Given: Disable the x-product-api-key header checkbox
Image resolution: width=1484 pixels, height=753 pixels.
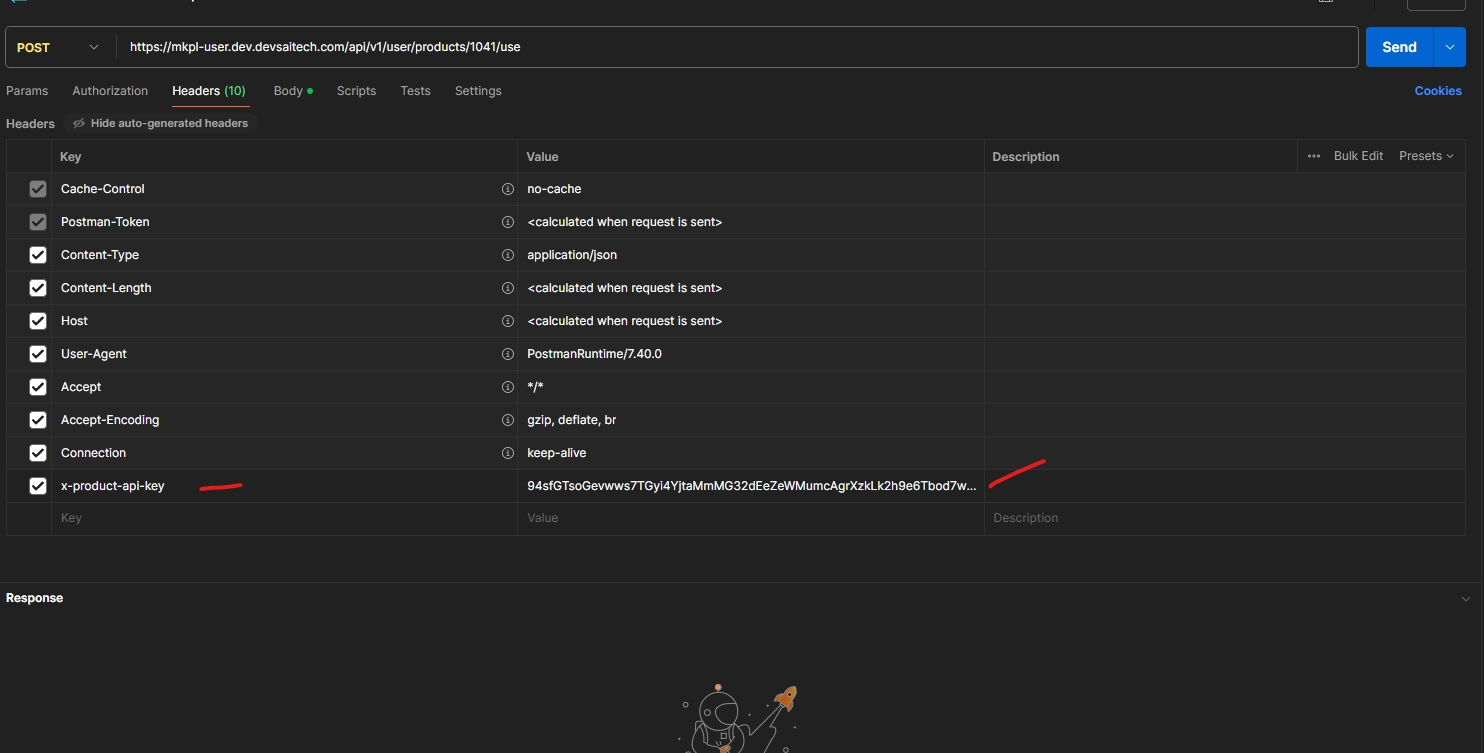Looking at the screenshot, I should tap(38, 486).
